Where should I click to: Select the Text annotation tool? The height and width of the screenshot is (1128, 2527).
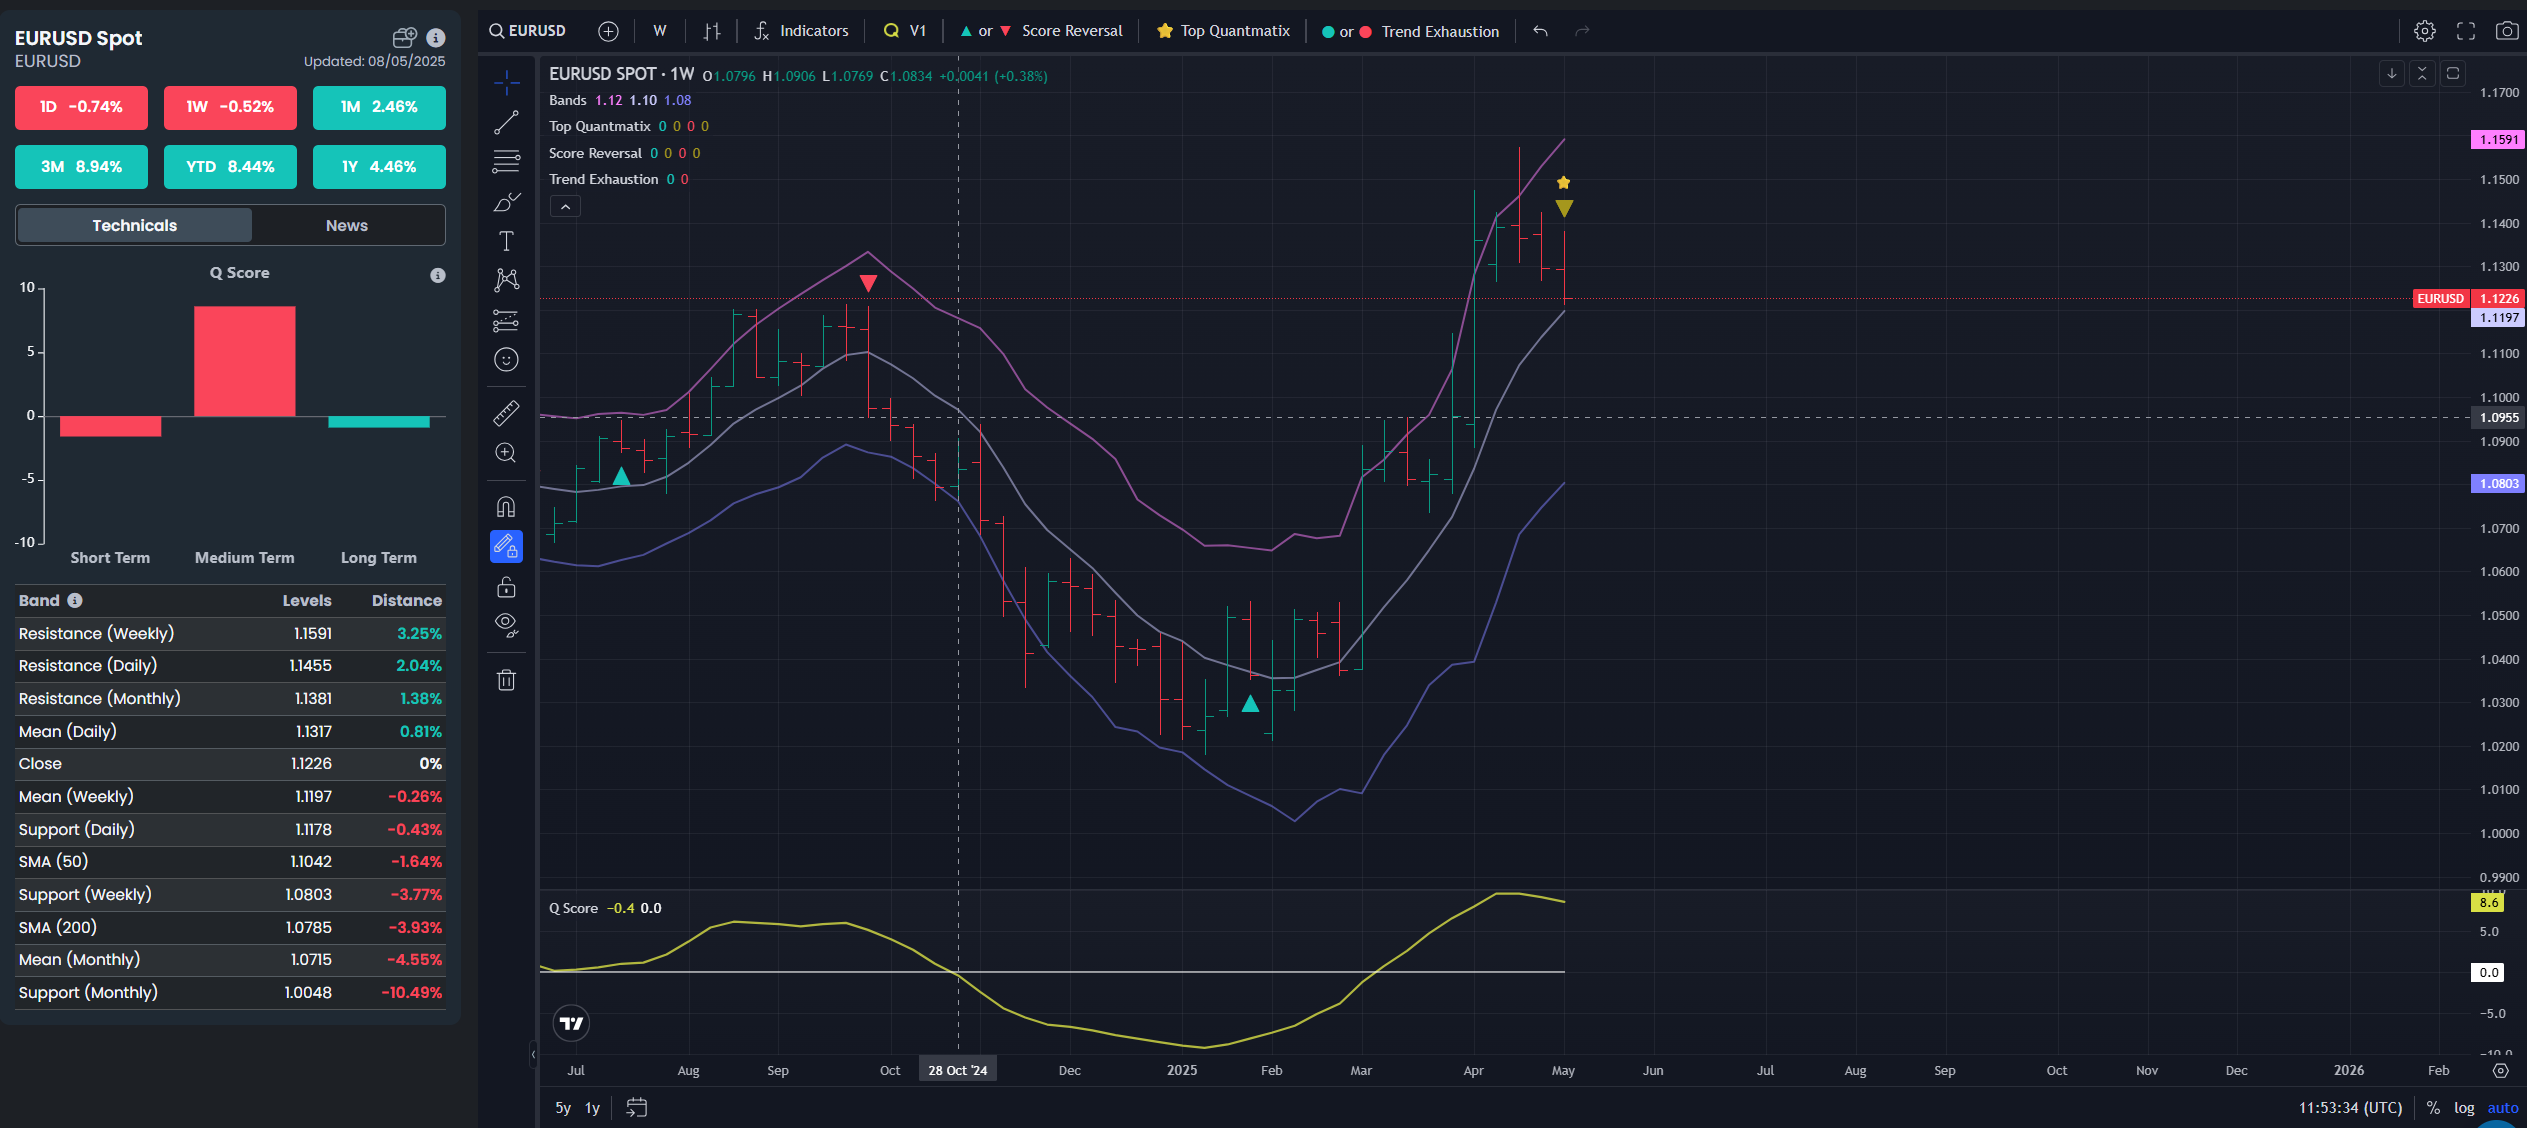(506, 241)
